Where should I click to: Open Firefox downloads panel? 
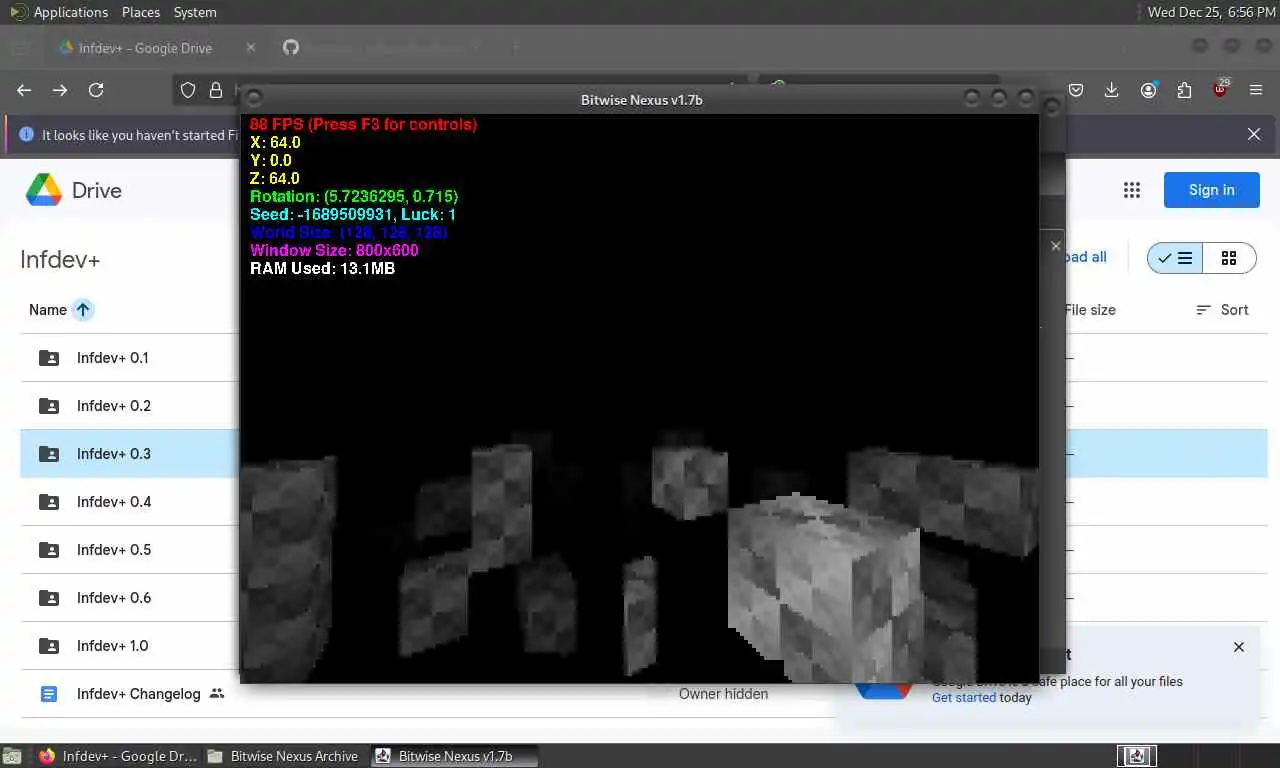[1111, 90]
